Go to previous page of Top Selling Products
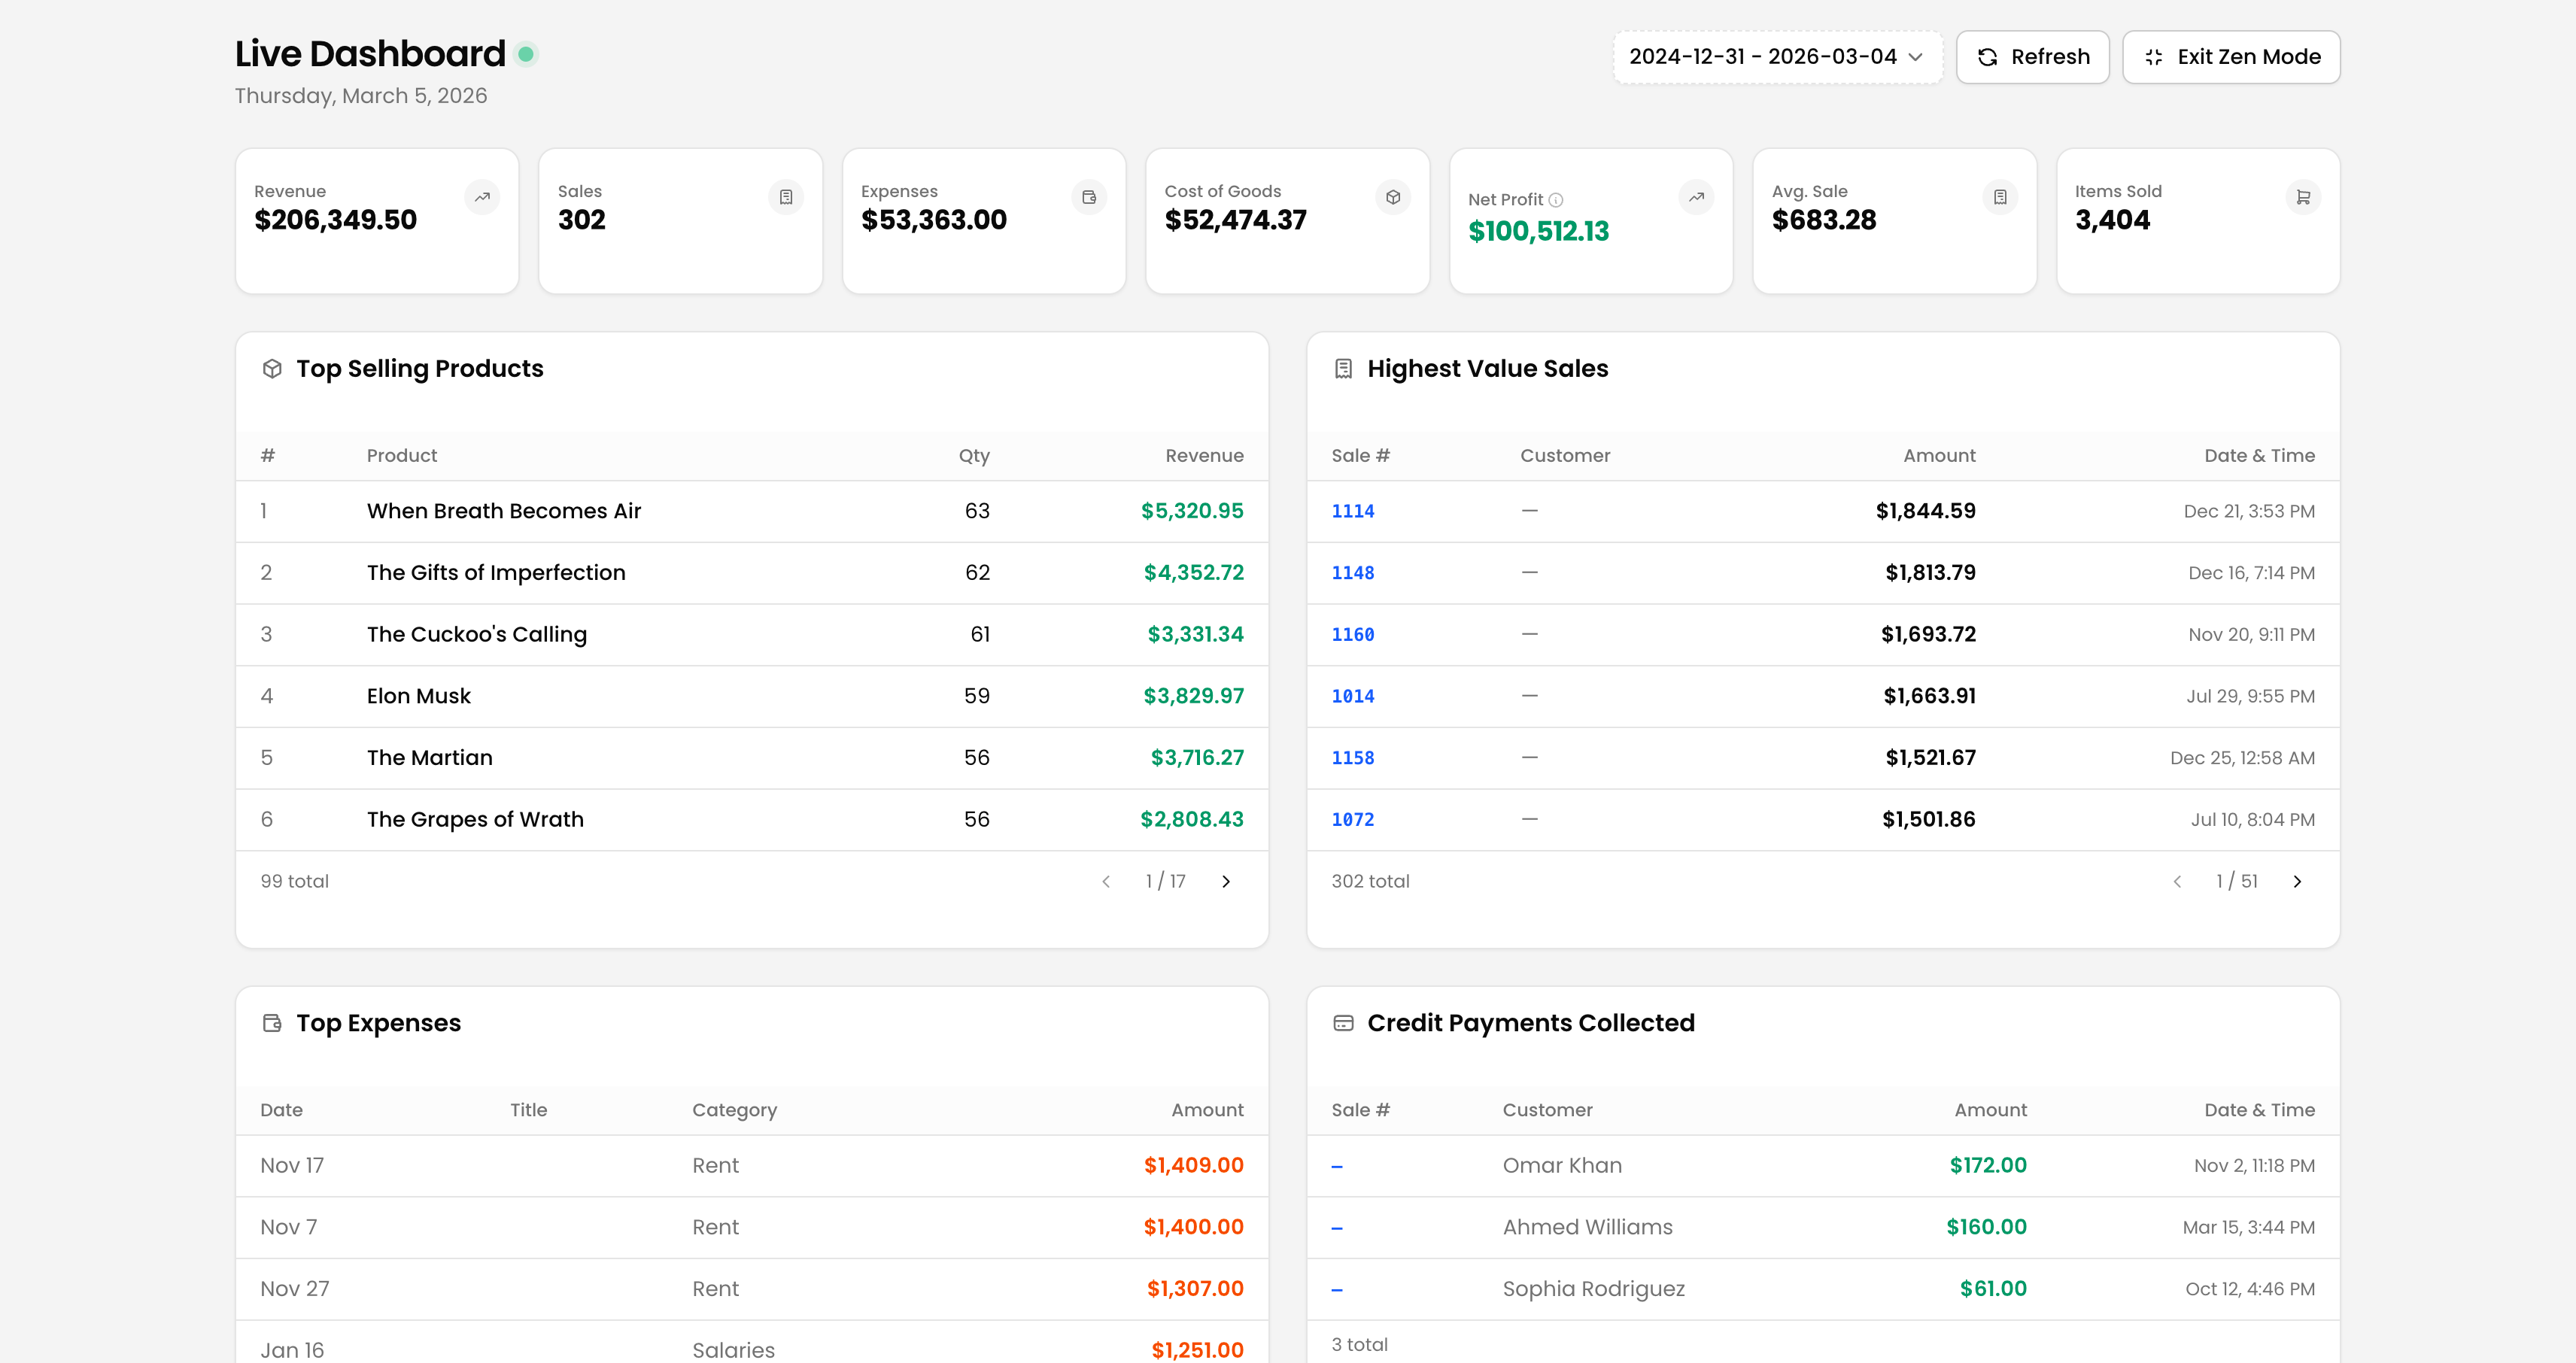This screenshot has width=2576, height=1363. click(x=1106, y=881)
